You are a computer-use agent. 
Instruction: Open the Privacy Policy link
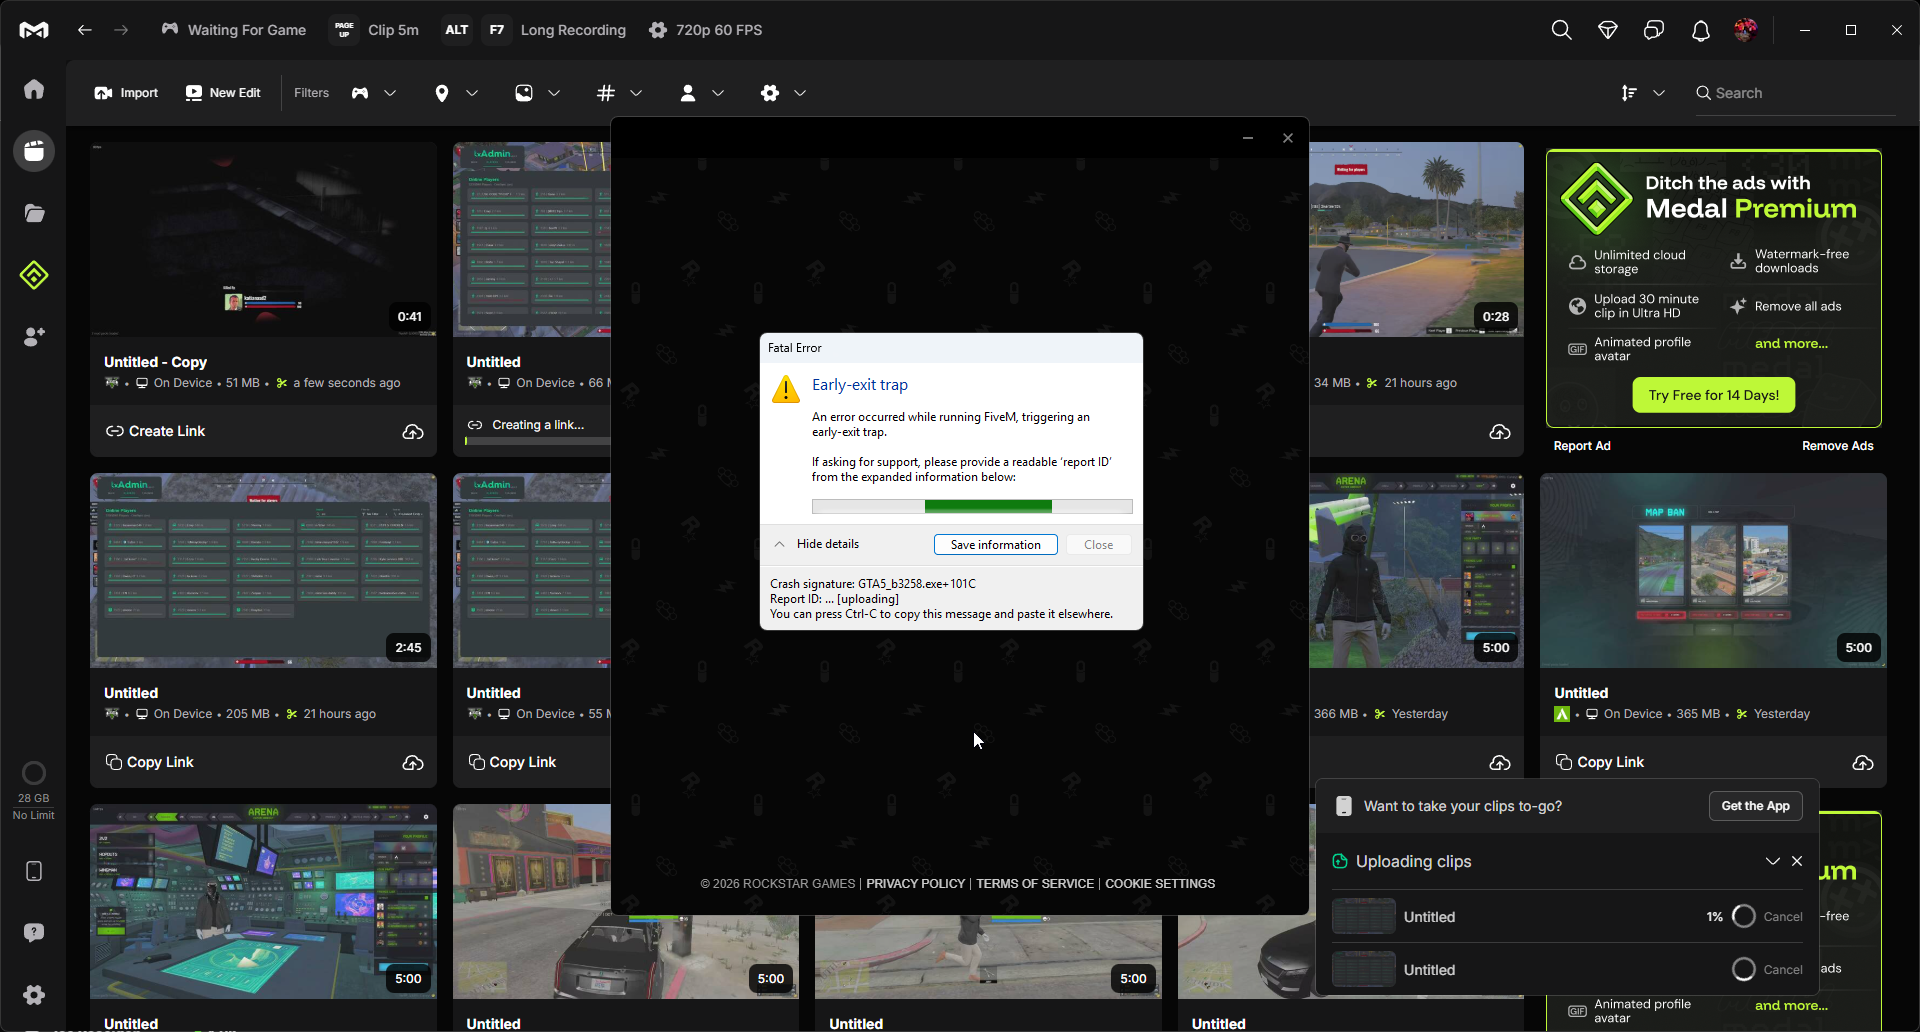915,884
